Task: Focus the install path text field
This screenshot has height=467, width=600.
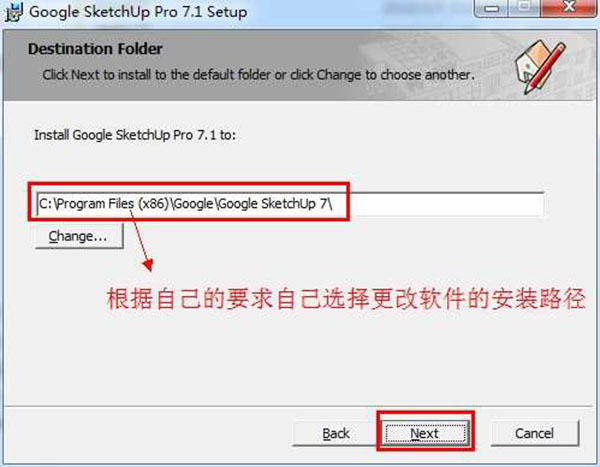Action: [290, 204]
